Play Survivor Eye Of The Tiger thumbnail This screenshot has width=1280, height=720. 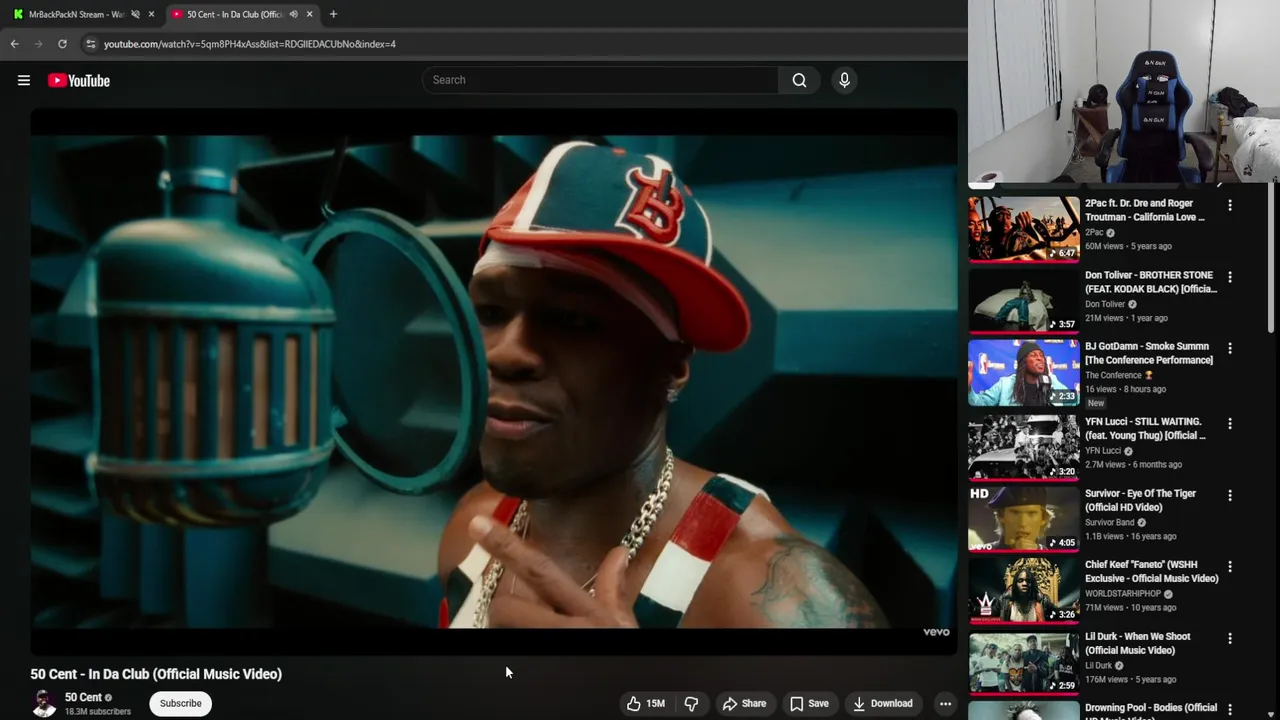pyautogui.click(x=1024, y=519)
